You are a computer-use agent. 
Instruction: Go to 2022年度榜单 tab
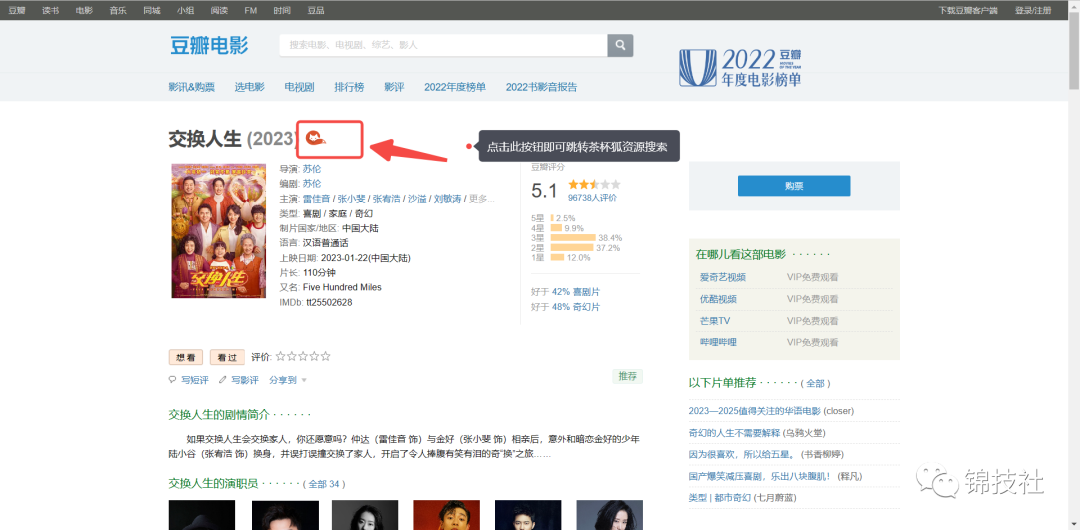(455, 87)
